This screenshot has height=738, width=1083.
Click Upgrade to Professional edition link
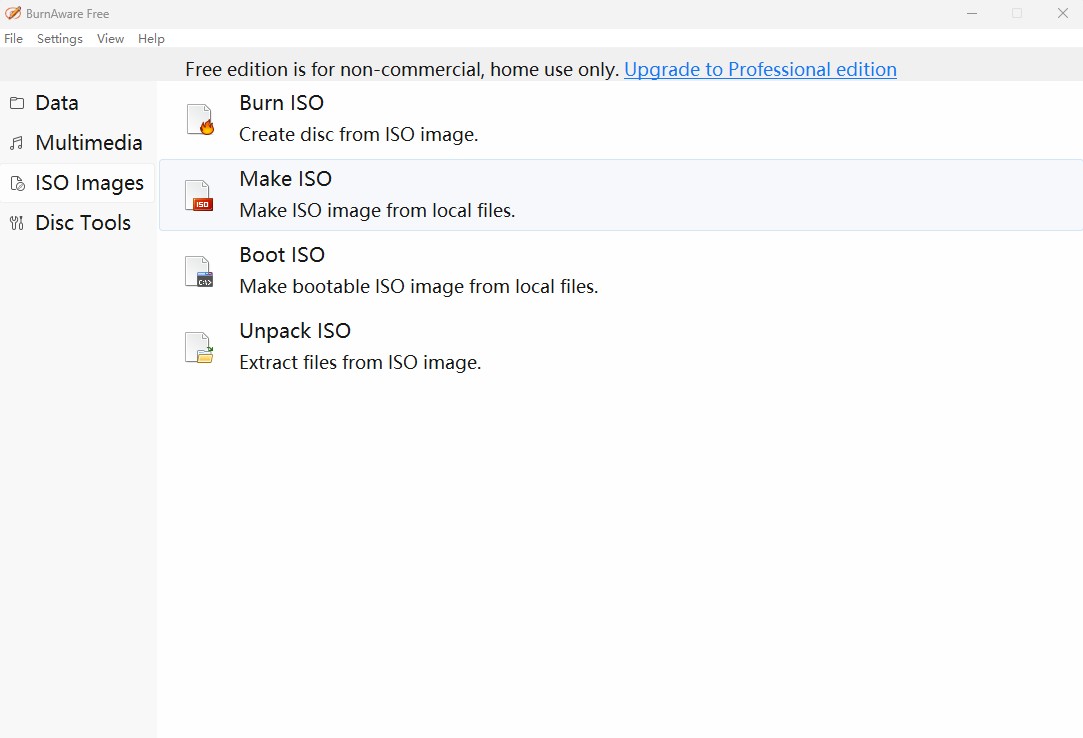(x=760, y=69)
